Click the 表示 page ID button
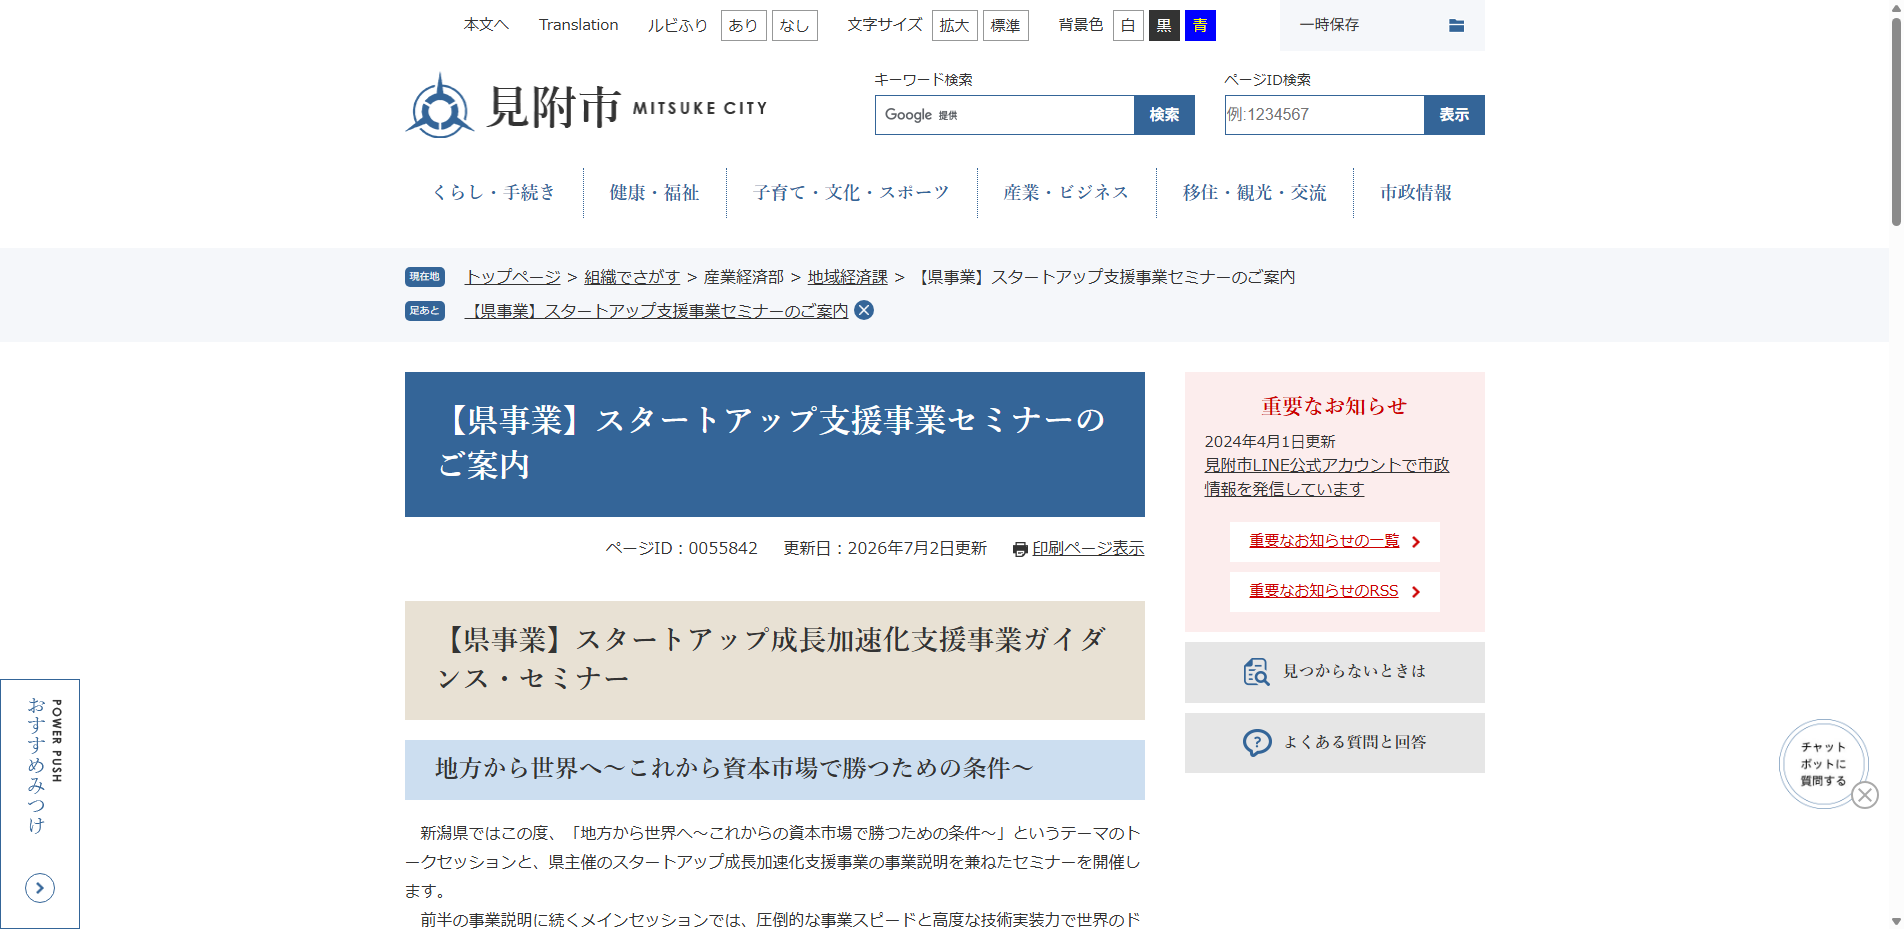The image size is (1904, 929). (x=1454, y=115)
